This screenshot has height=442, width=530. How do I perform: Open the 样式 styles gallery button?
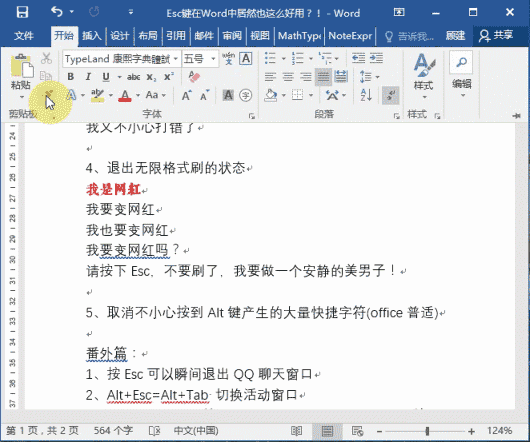424,77
